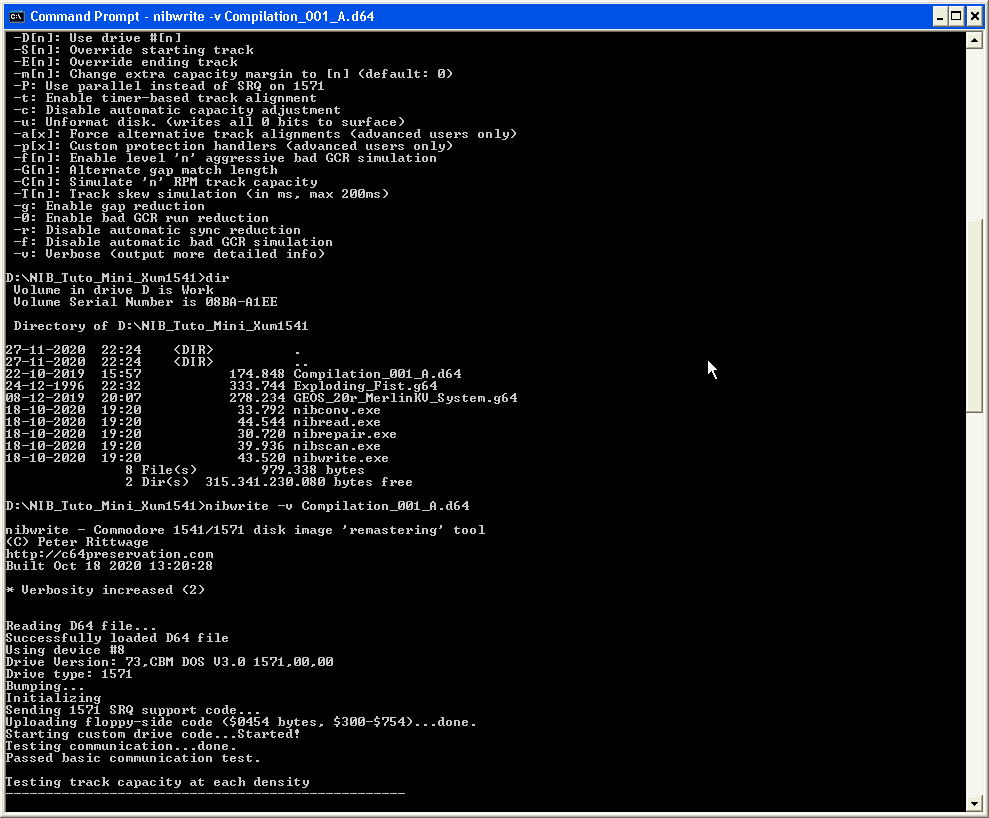Click the Exploding_Fist.g64 filename in listing
Viewport: 989px width, 818px height.
click(365, 386)
